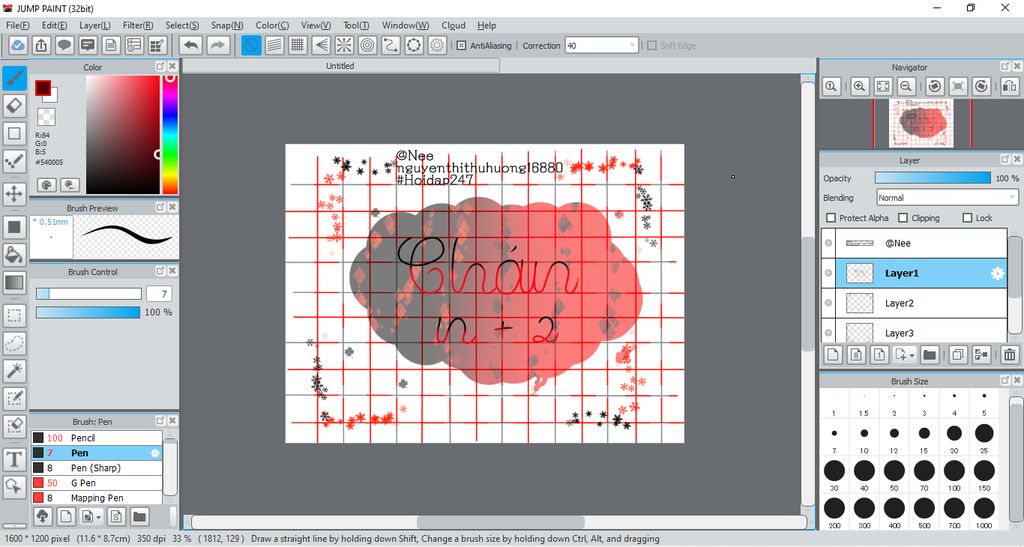Select the Magic Wand tool
Viewport: 1024px width, 547px height.
point(14,371)
